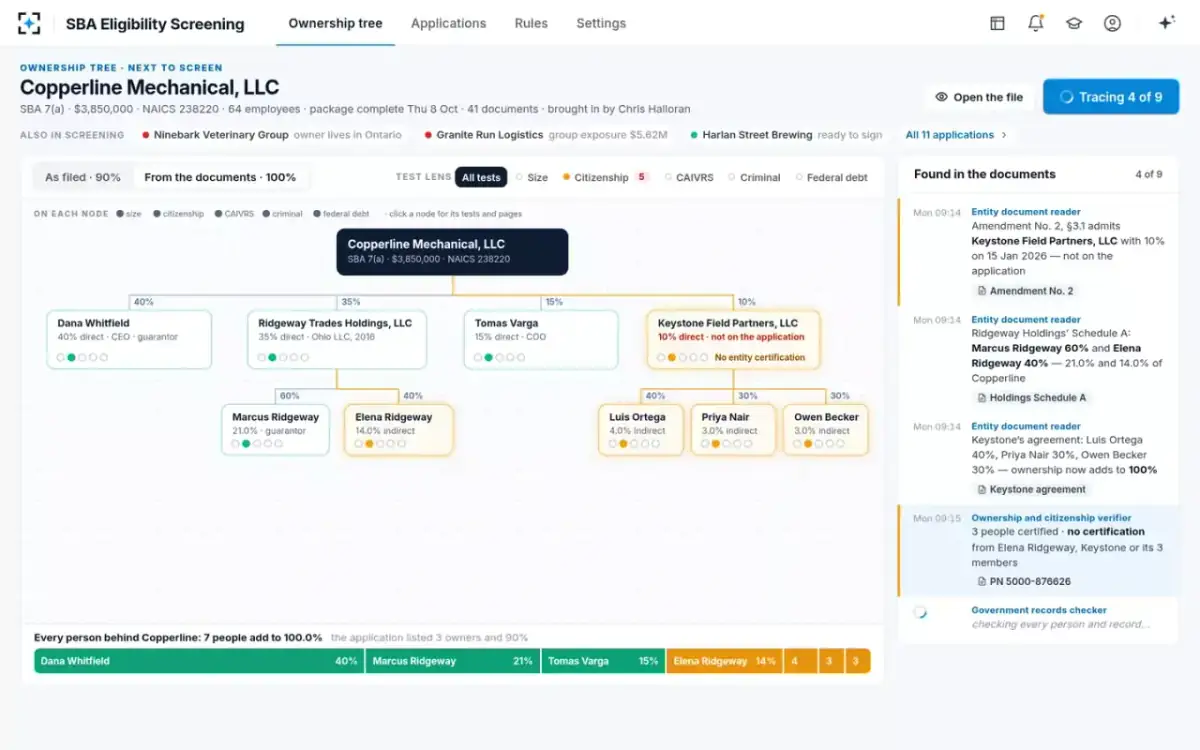Switch to the Ownership tree tab
1200x750 pixels.
335,23
